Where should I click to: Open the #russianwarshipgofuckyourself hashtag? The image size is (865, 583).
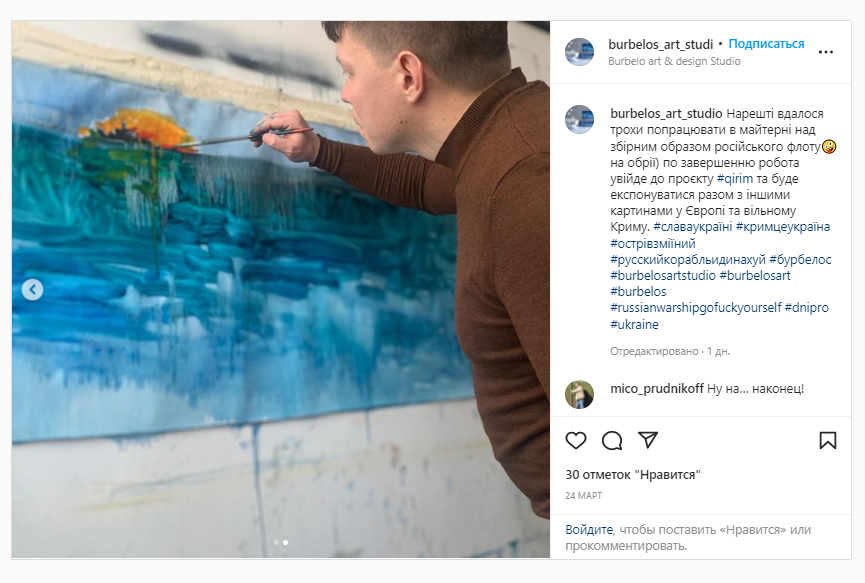pyautogui.click(x=696, y=308)
